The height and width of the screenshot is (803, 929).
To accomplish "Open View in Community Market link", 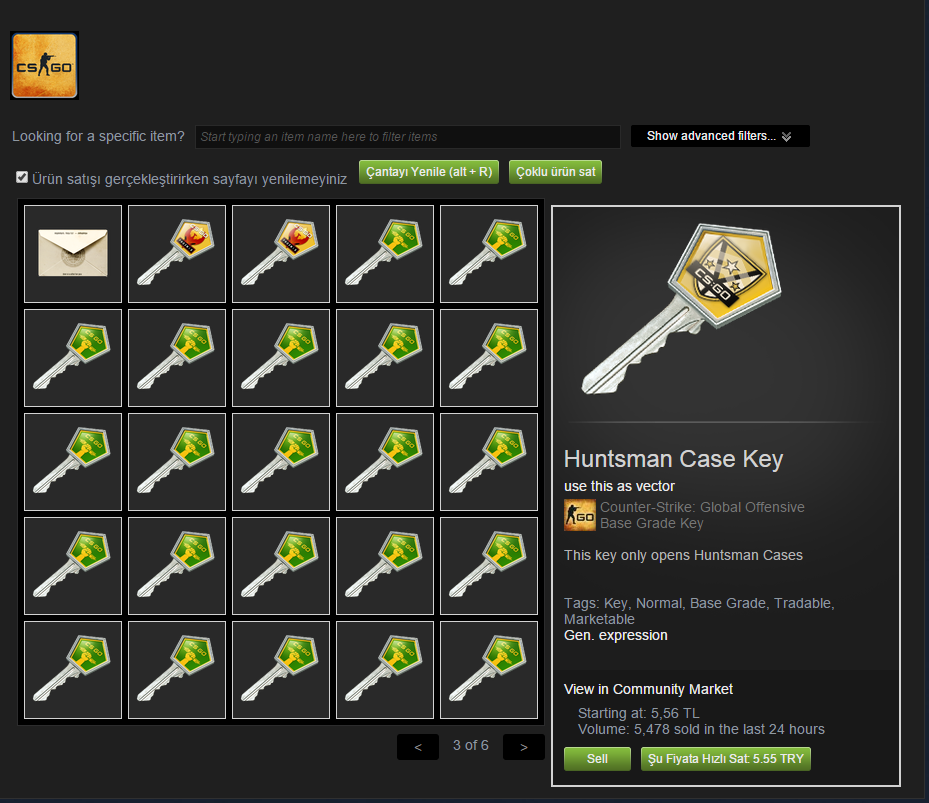I will tap(648, 689).
